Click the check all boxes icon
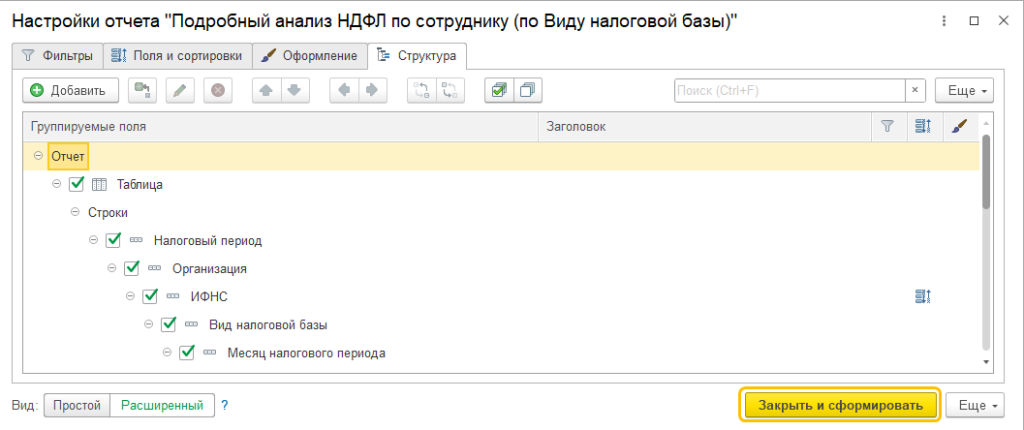Image resolution: width=1024 pixels, height=430 pixels. pos(499,91)
